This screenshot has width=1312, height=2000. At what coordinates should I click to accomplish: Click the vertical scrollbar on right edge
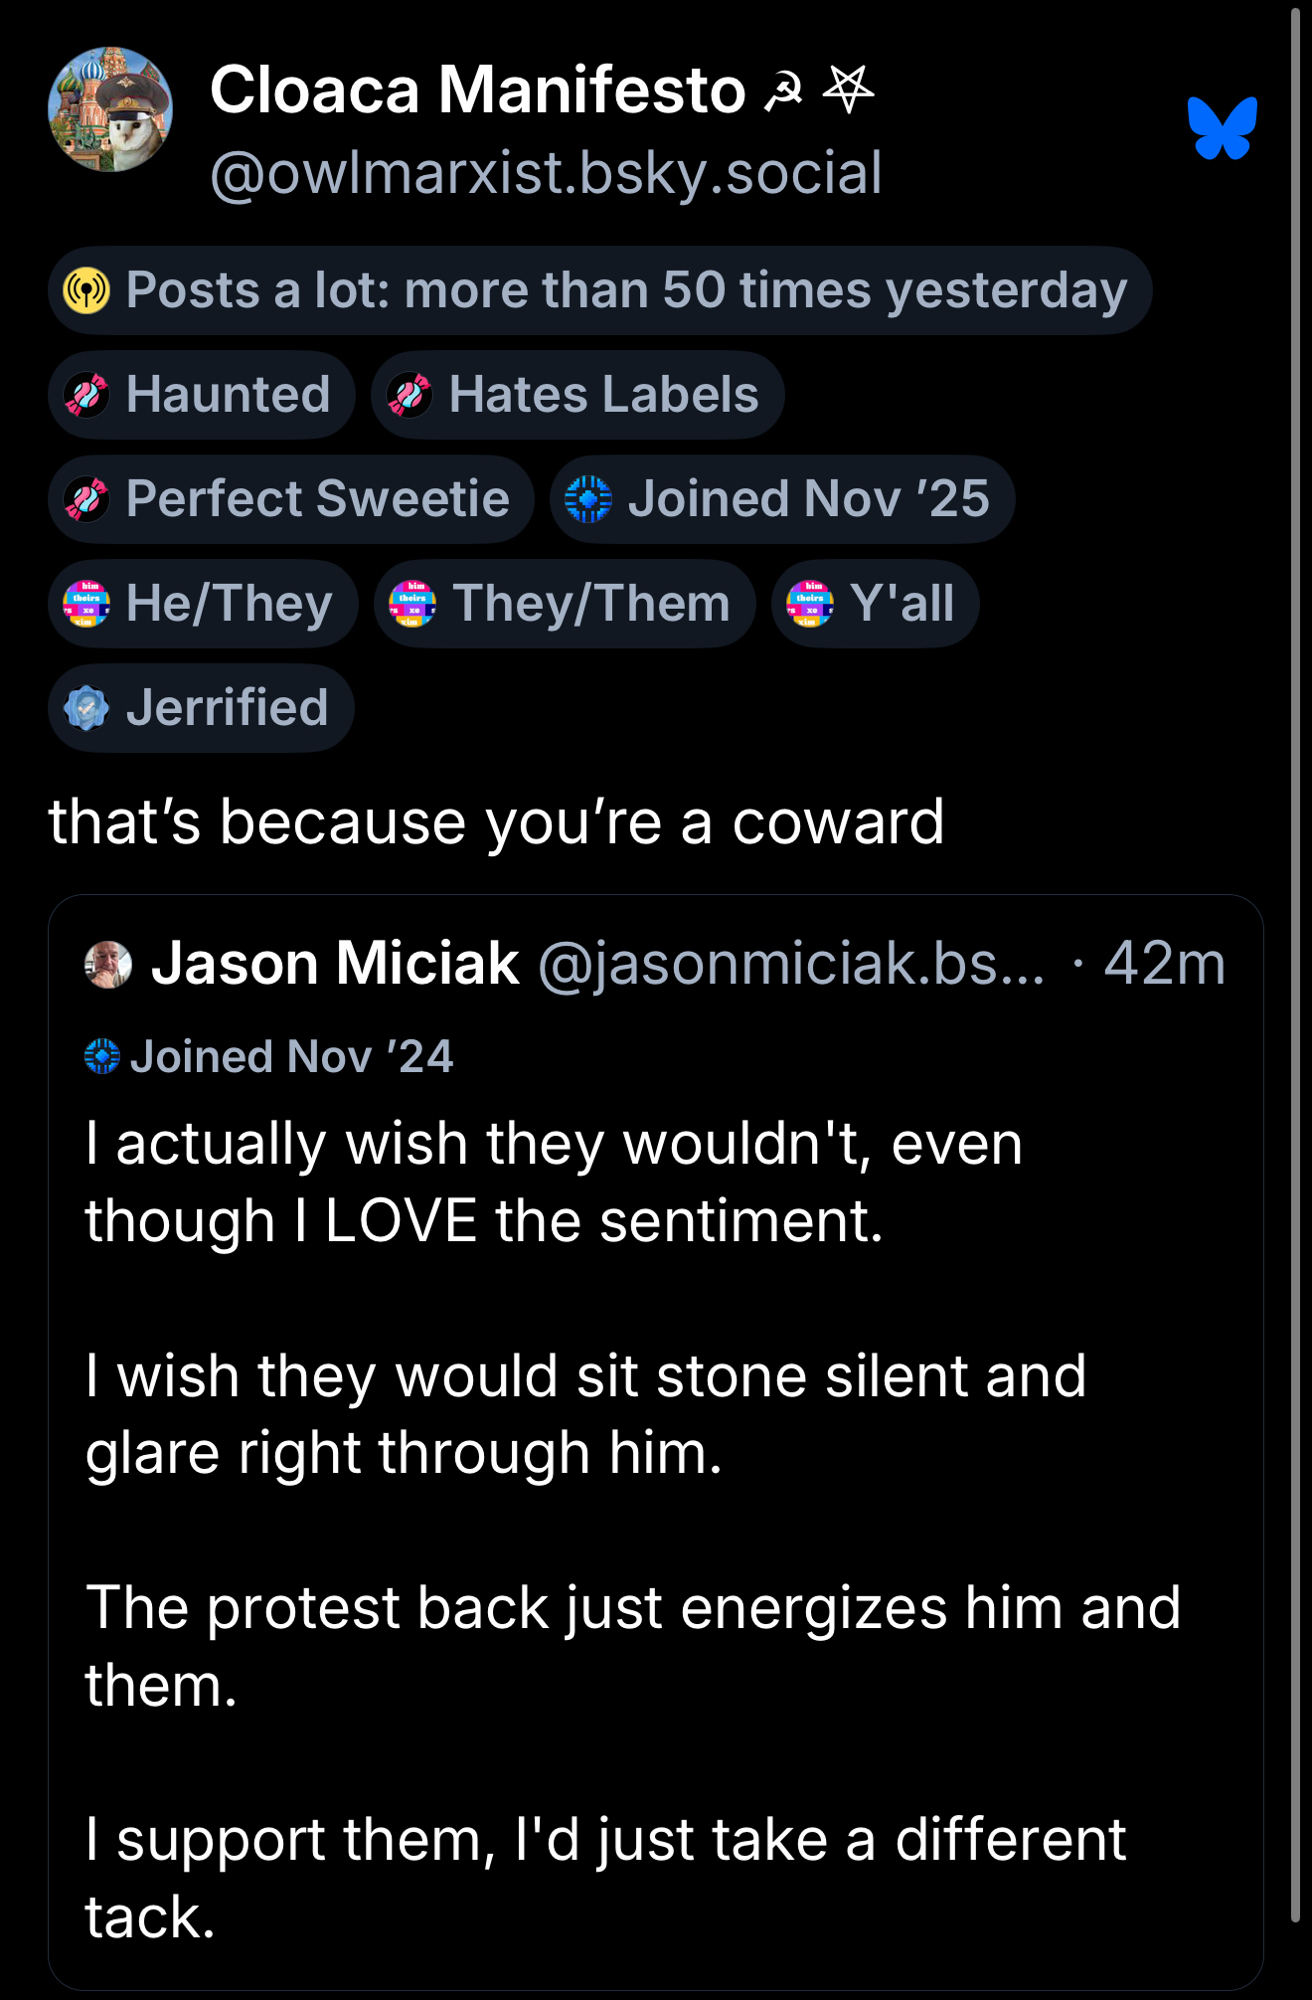point(1295,900)
